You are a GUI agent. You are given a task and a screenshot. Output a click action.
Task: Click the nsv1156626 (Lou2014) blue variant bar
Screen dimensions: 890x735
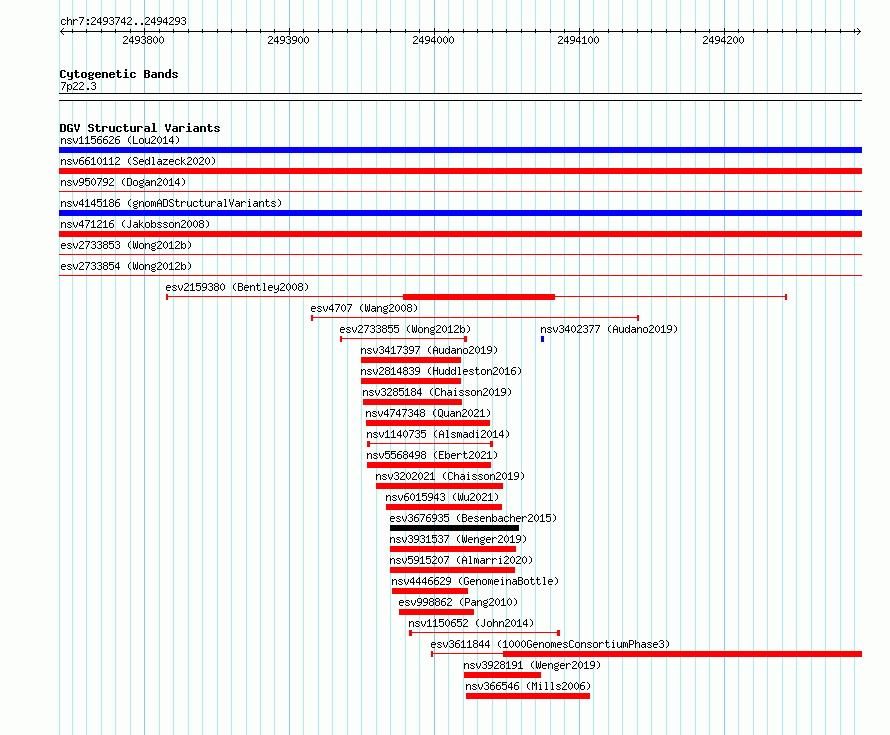(460, 150)
